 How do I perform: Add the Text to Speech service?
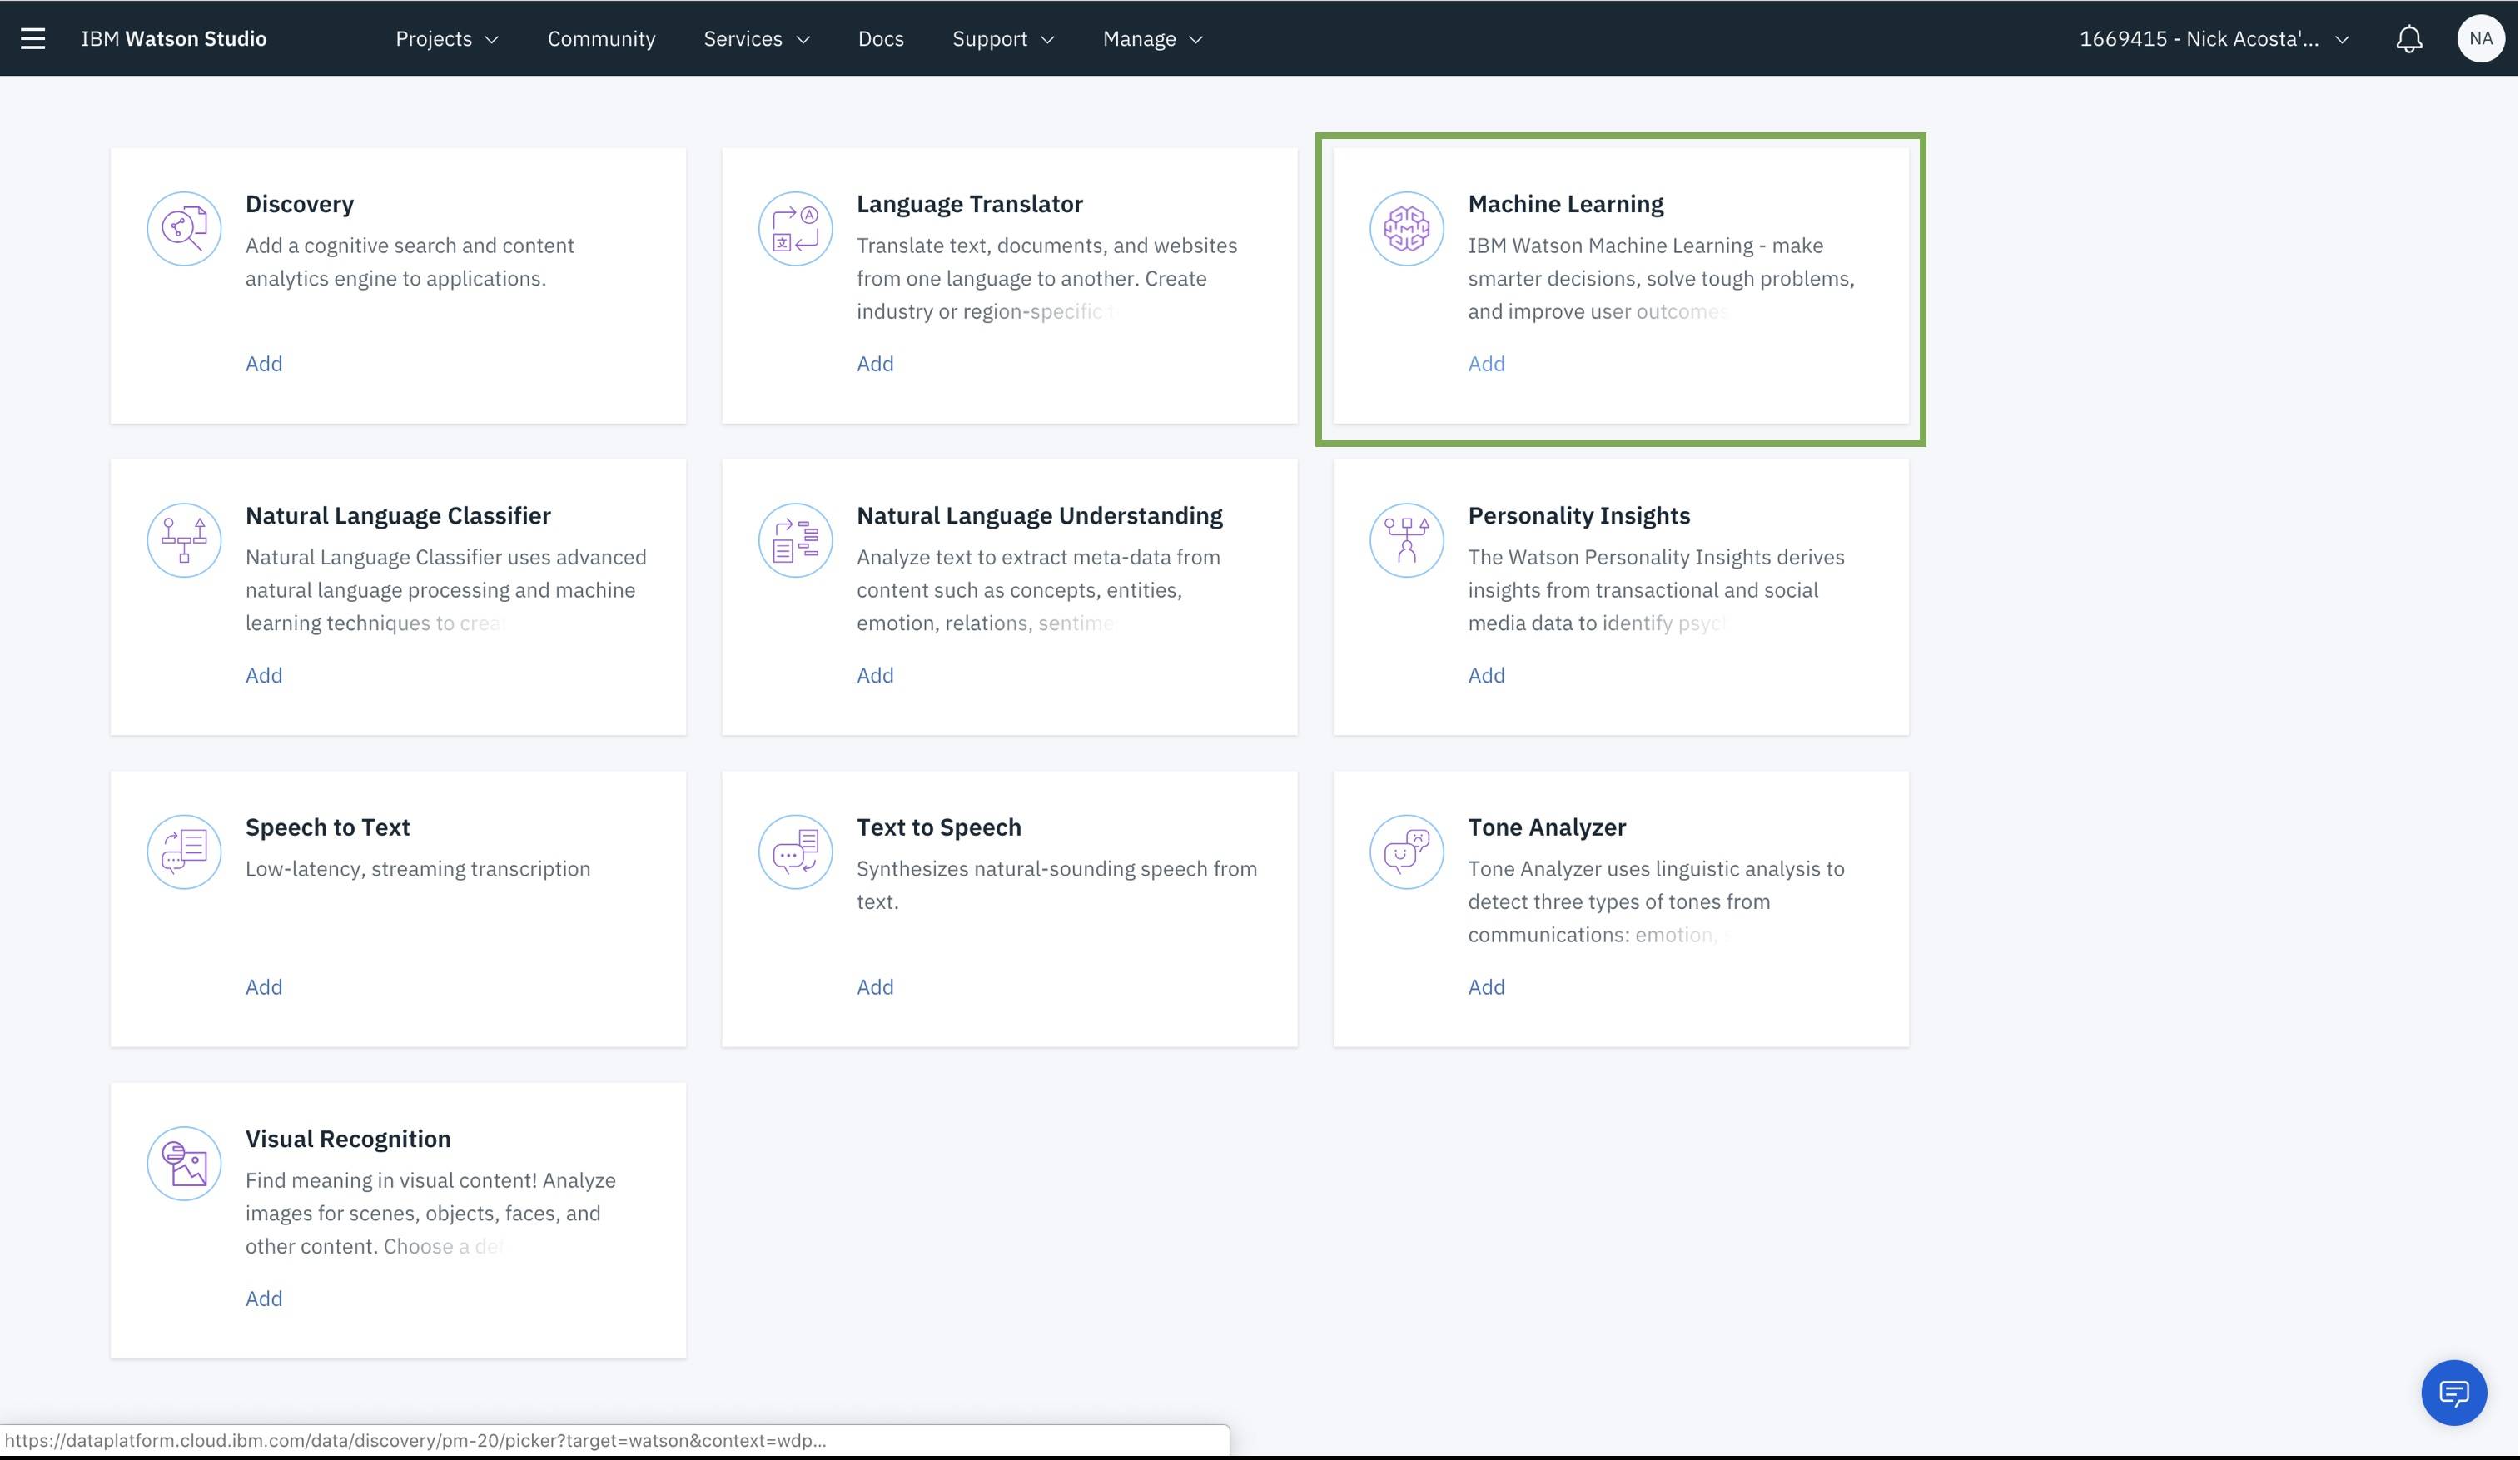coord(875,987)
